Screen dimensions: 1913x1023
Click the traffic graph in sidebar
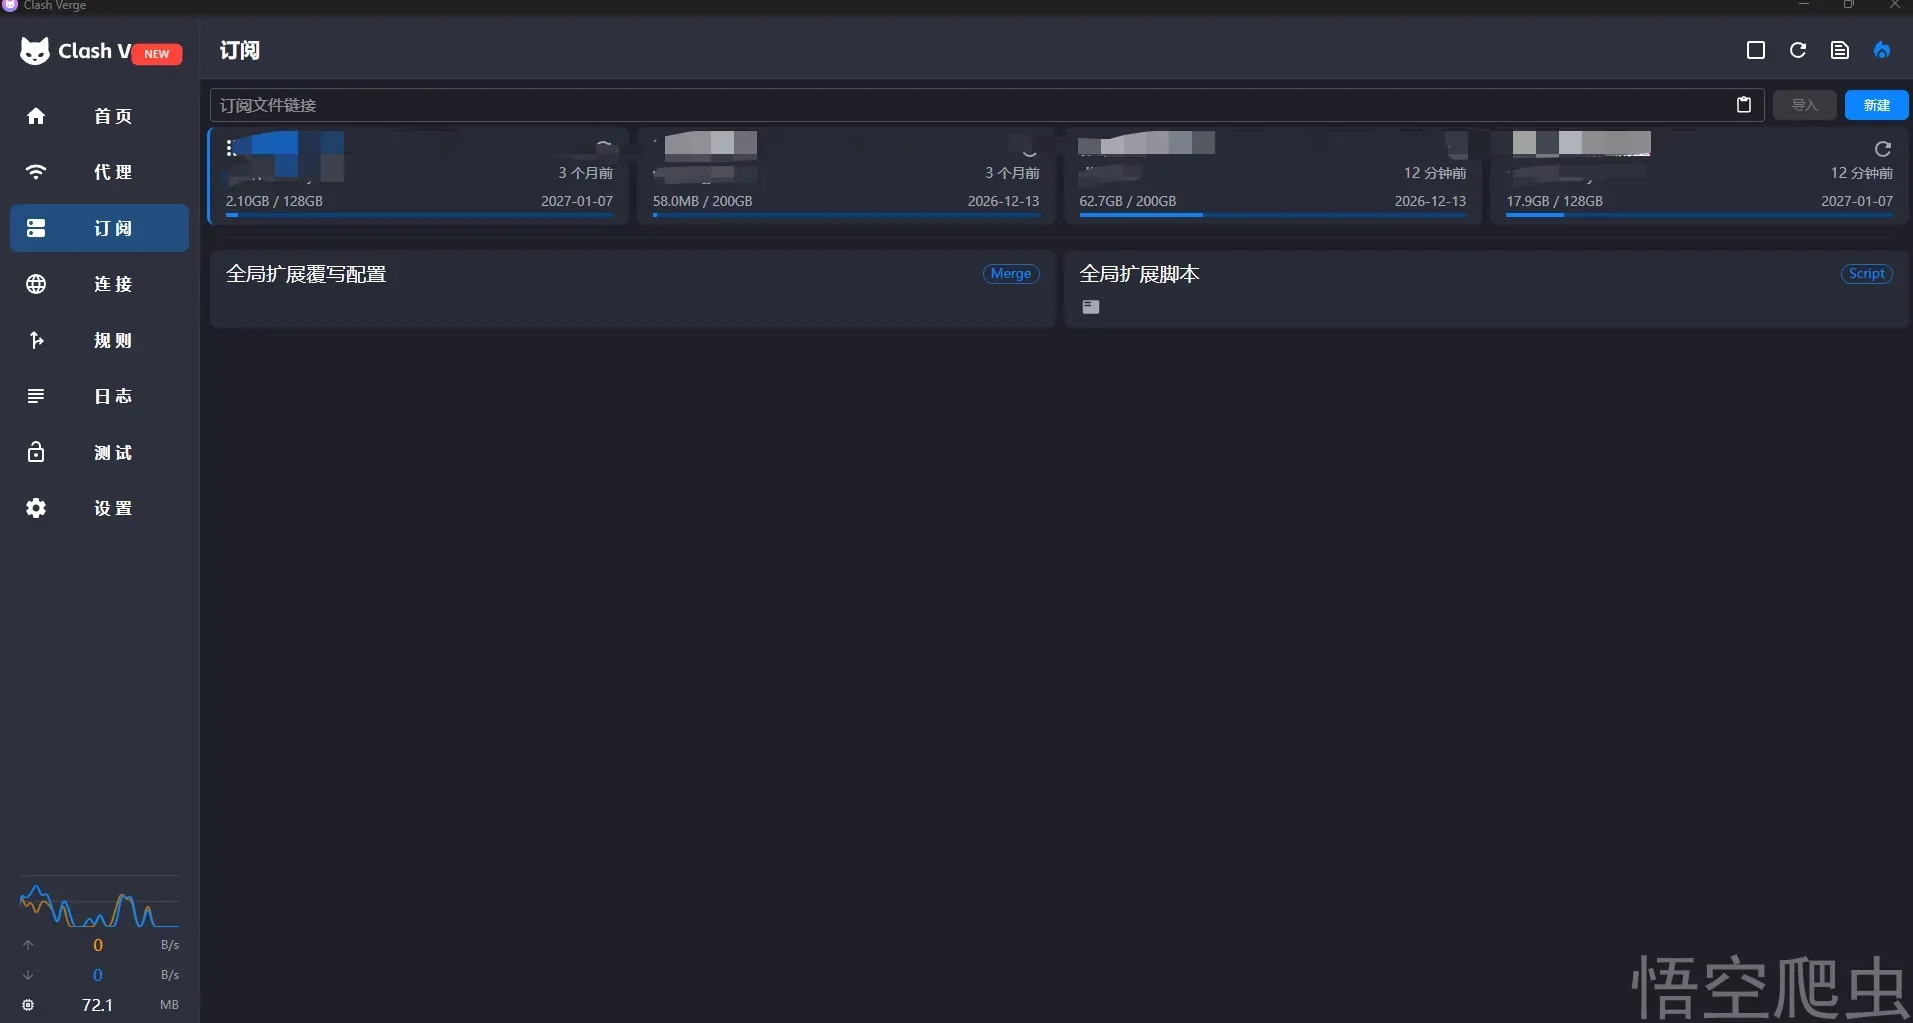(98, 906)
